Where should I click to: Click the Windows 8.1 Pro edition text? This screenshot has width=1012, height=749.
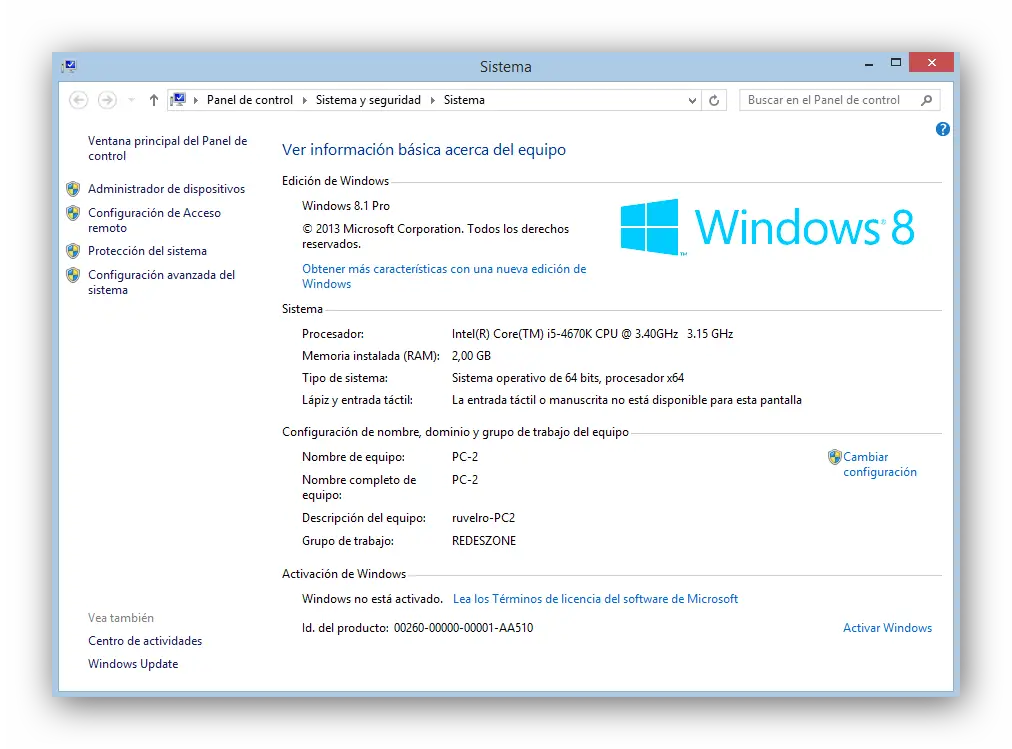point(346,206)
